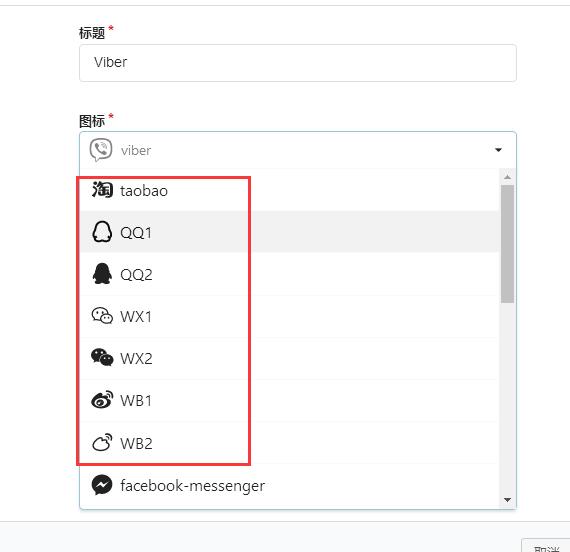Select the facebook-messenger text entry
The image size is (570, 552).
click(193, 485)
